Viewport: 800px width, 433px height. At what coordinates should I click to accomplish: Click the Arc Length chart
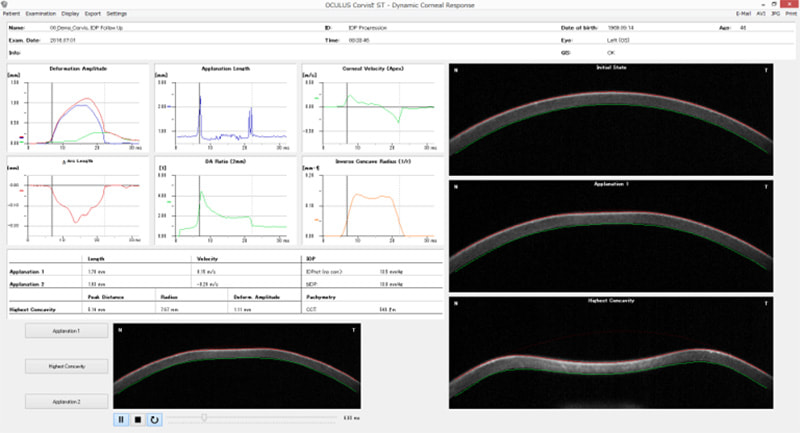tap(78, 201)
